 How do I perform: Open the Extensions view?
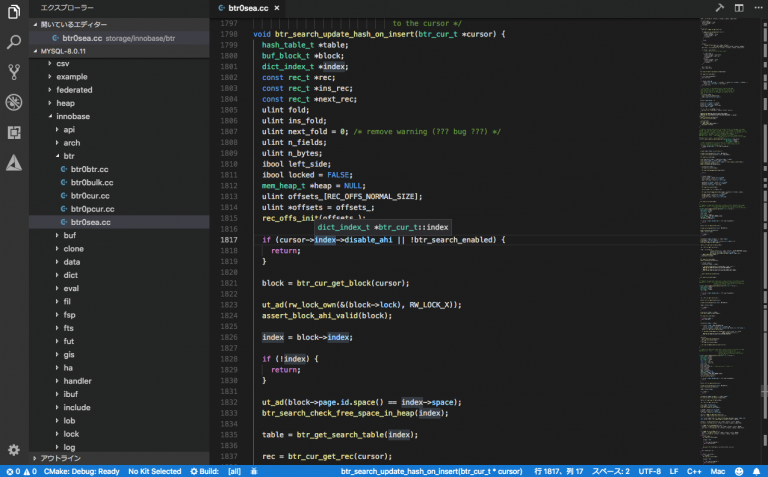pos(14,132)
